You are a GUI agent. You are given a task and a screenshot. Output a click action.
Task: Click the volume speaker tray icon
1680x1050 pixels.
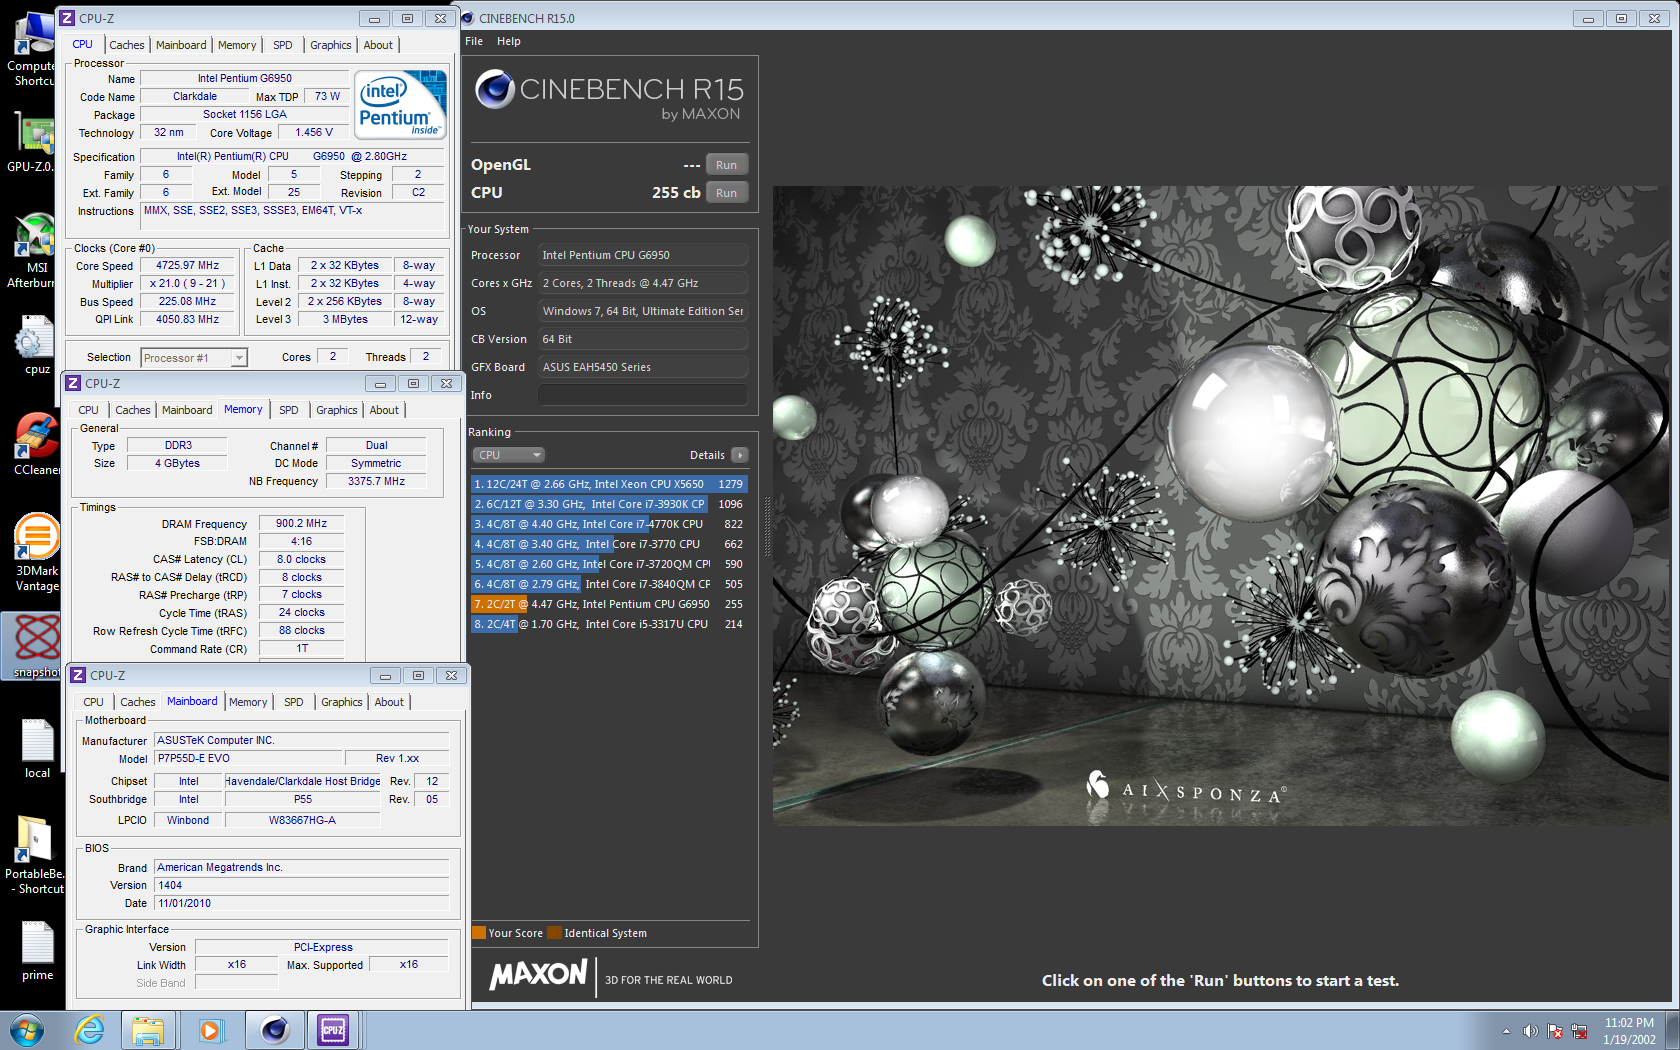(1530, 1031)
